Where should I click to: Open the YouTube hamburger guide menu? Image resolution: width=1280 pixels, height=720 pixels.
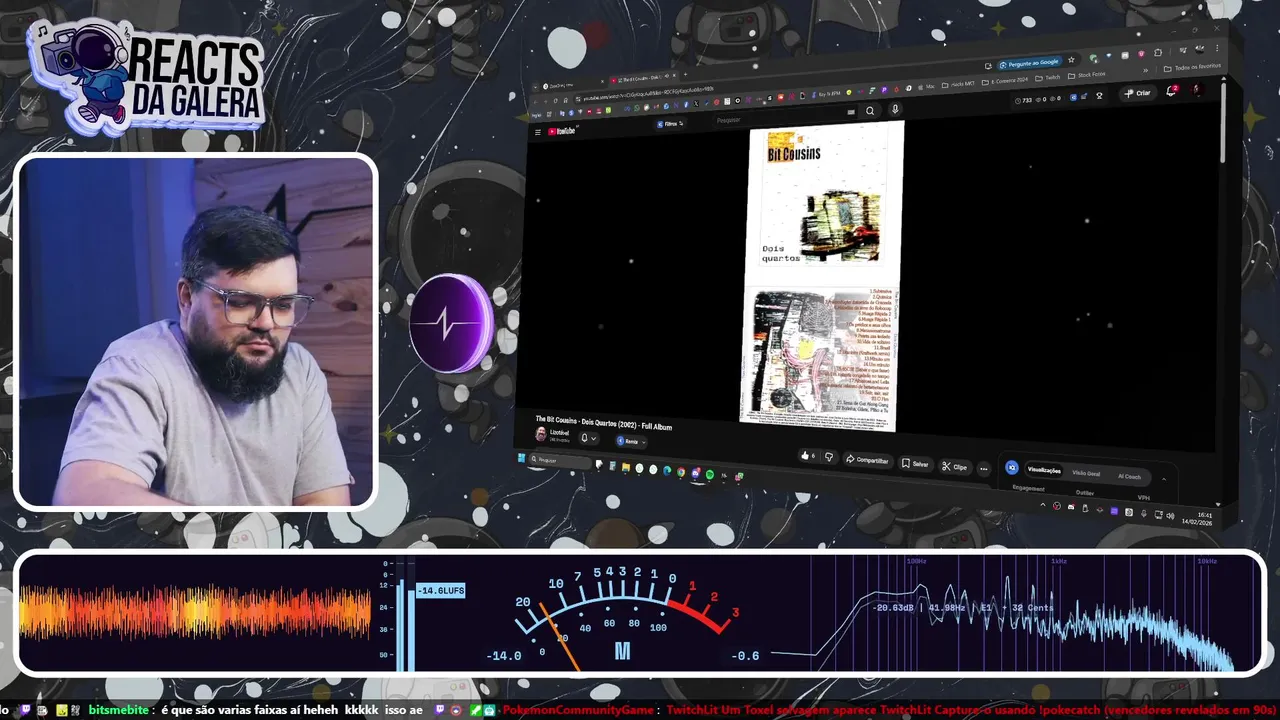point(538,132)
